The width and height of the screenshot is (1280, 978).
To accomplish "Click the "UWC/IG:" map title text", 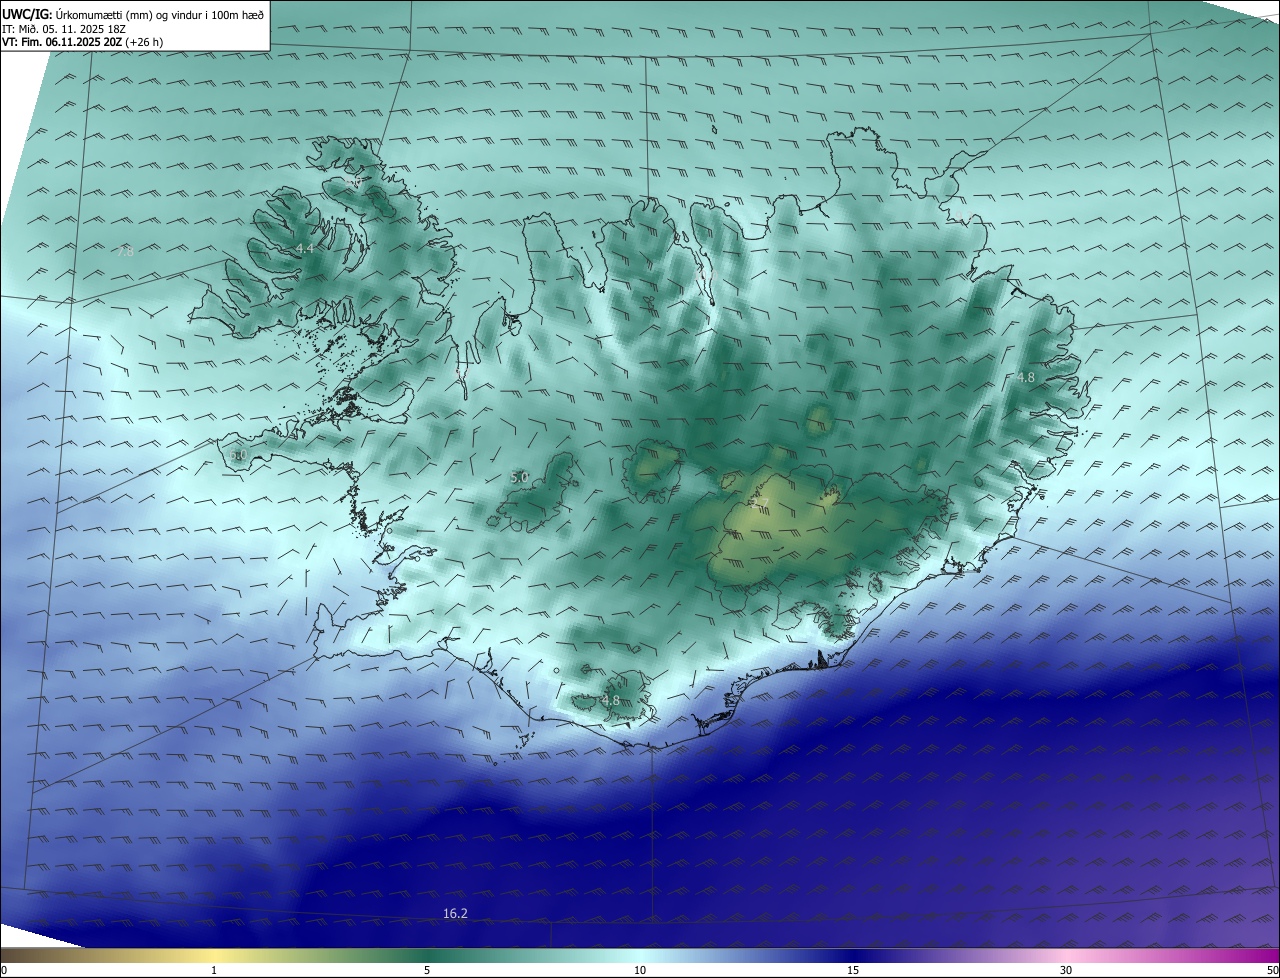I will pyautogui.click(x=27, y=15).
